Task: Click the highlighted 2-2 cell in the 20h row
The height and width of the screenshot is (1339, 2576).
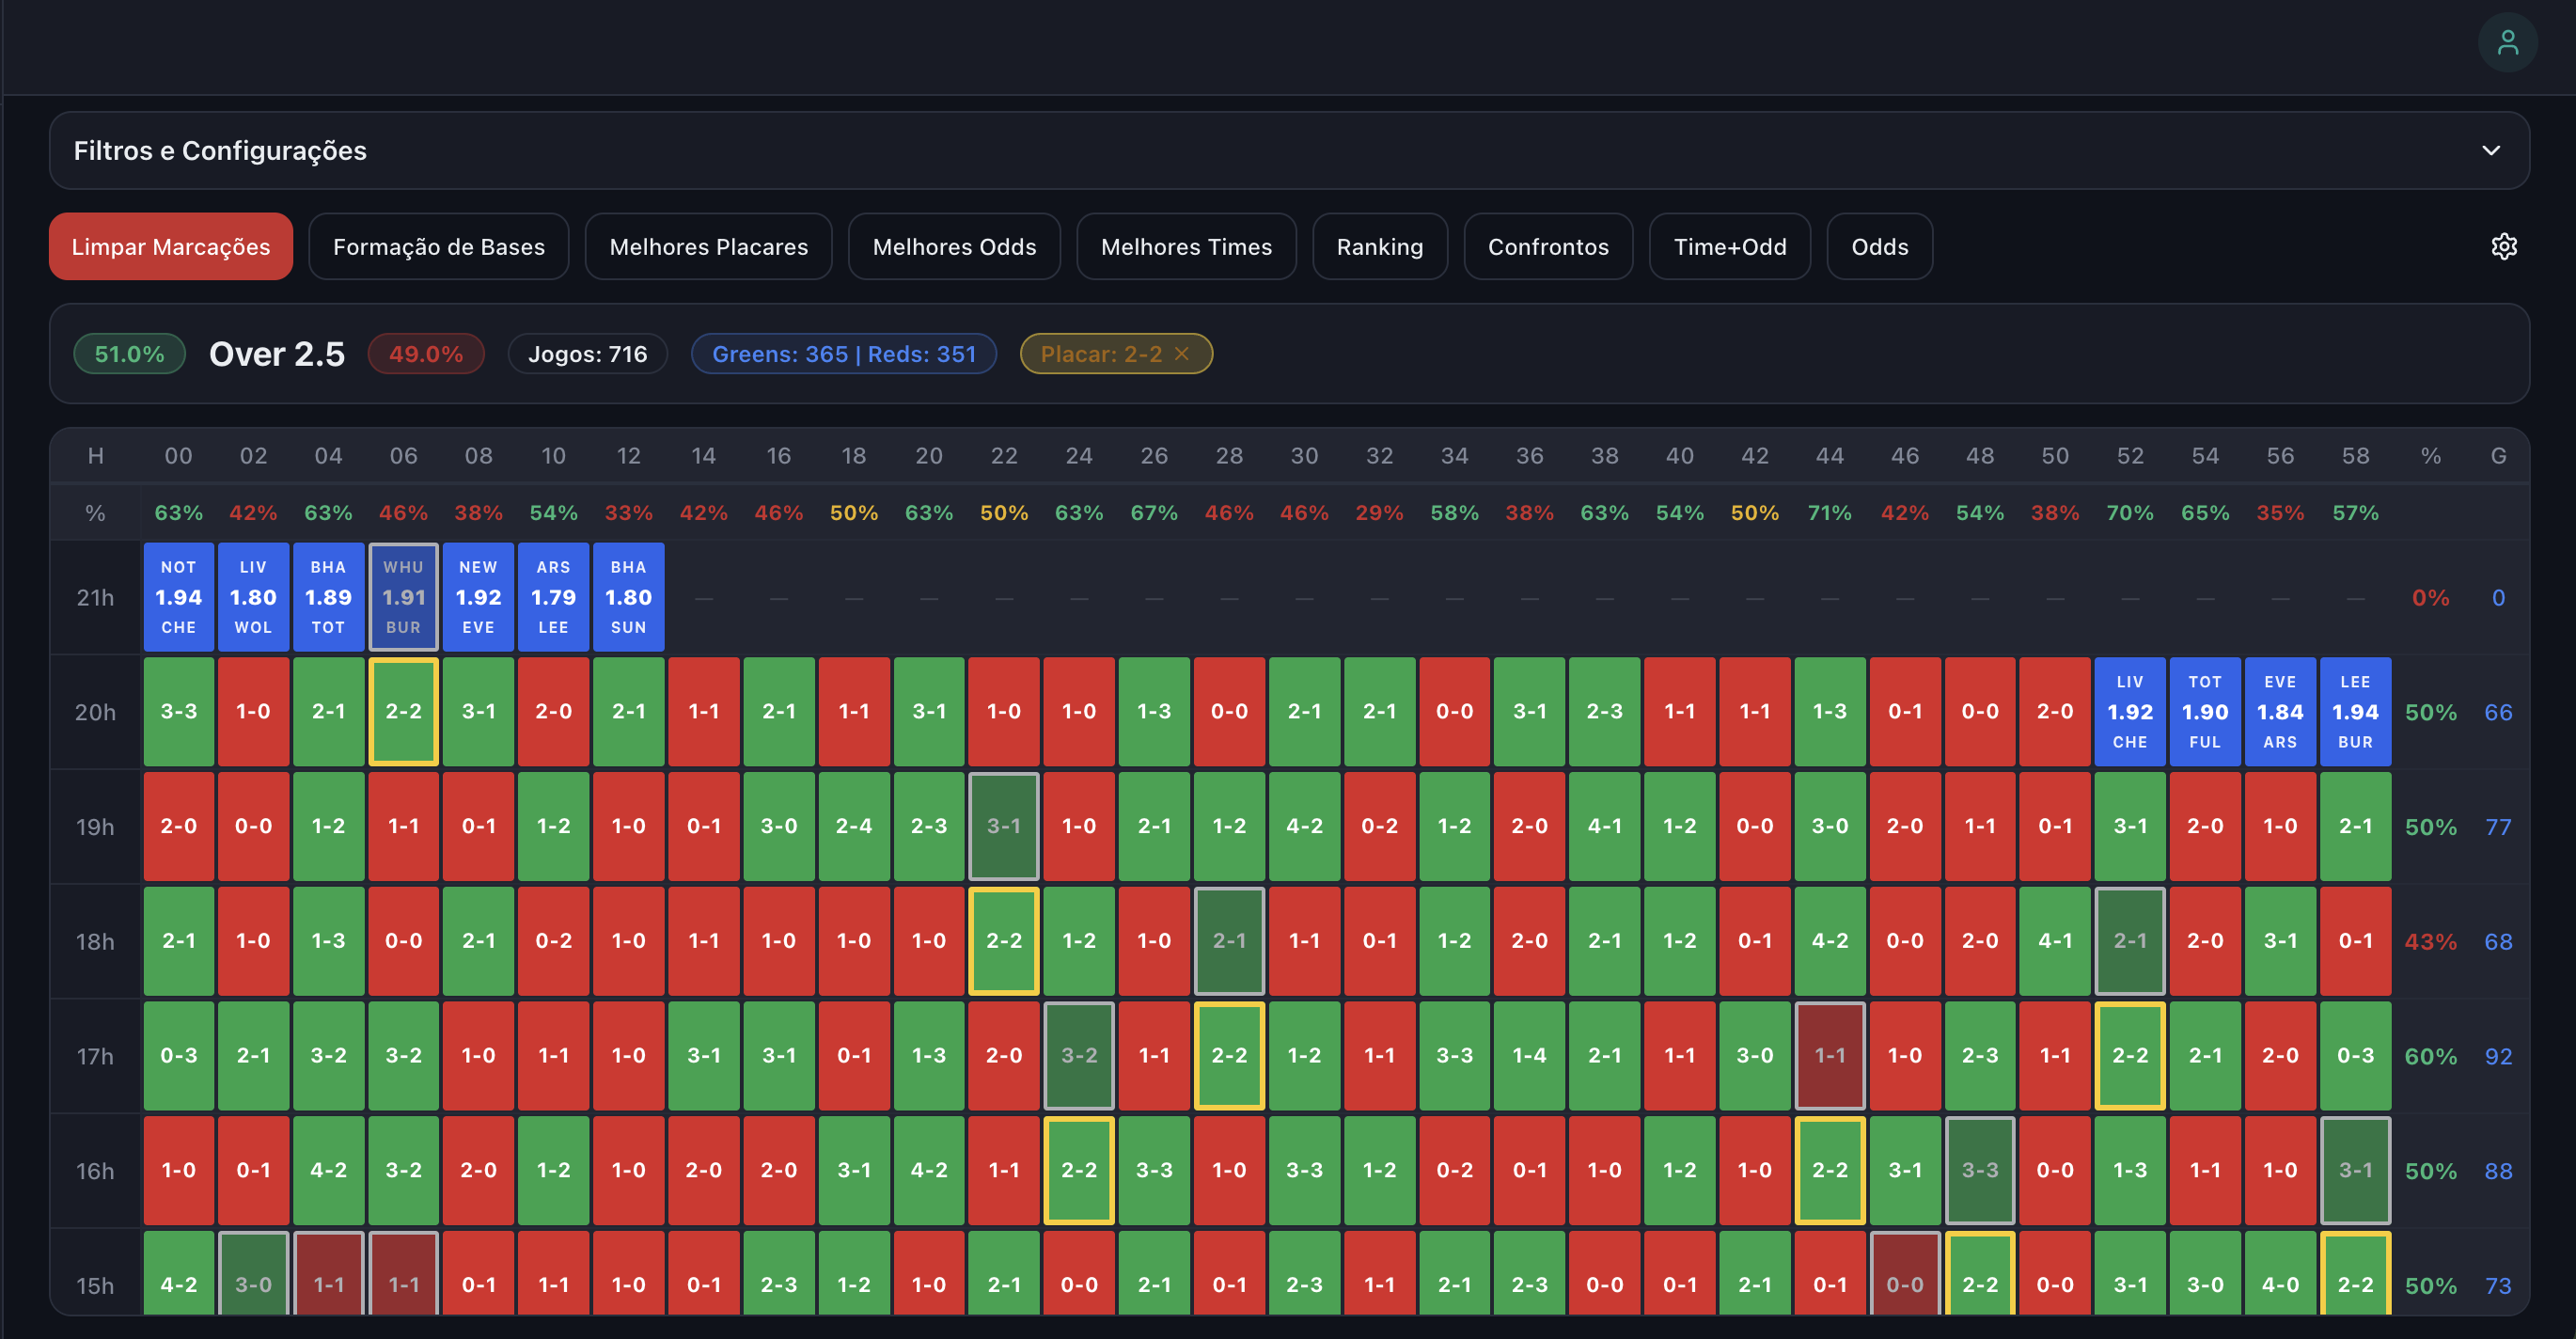Action: coord(403,711)
